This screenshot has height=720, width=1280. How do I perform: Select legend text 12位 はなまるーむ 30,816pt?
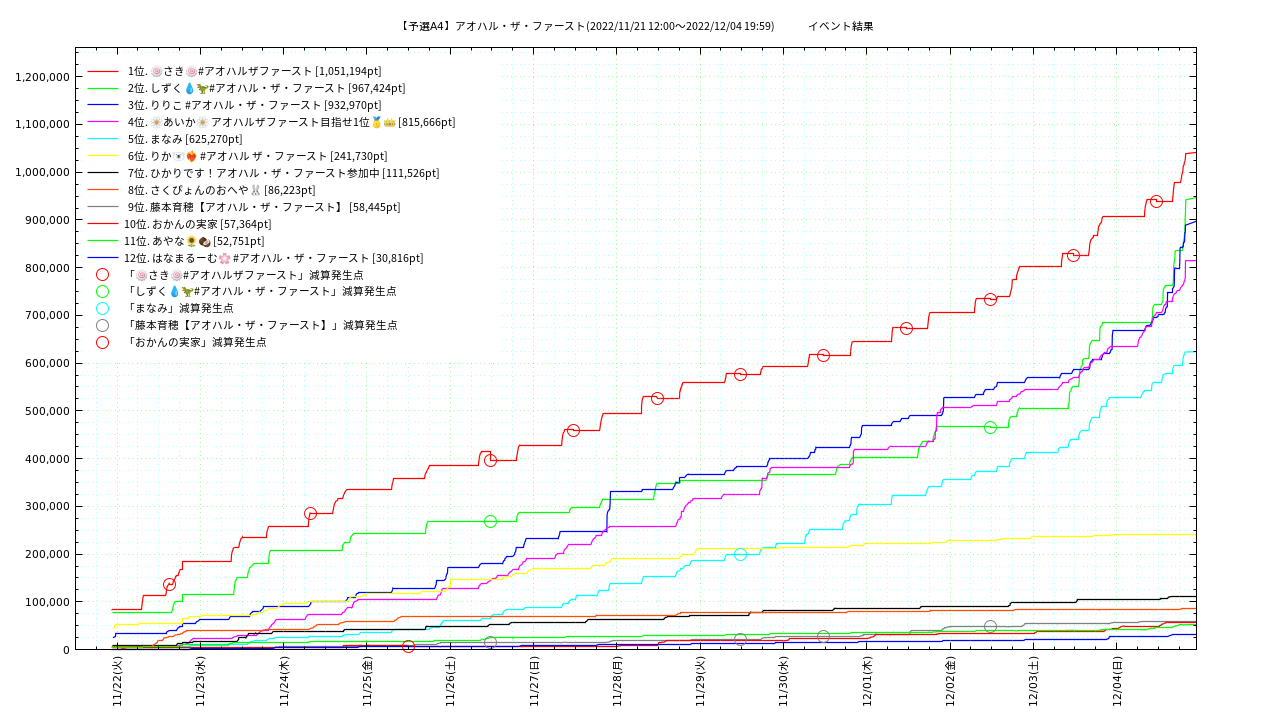pos(274,258)
